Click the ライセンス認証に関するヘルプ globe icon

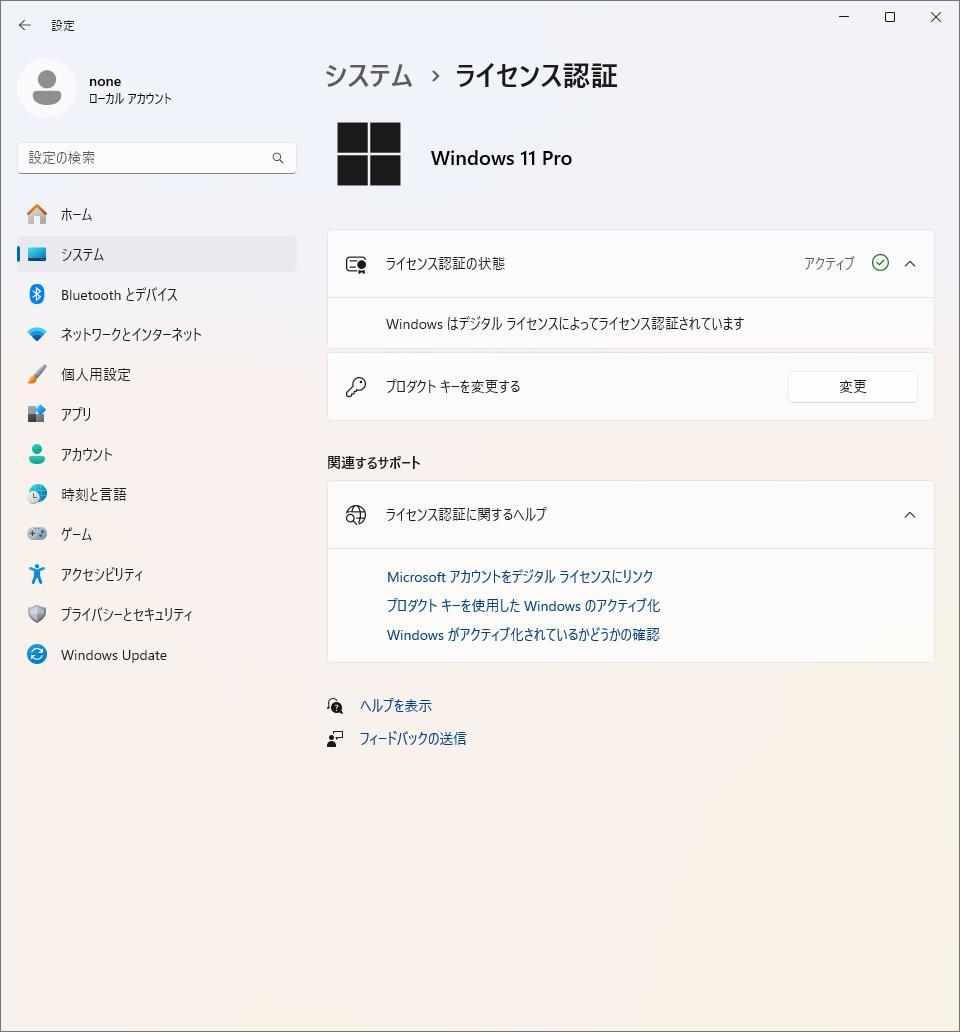tap(356, 515)
